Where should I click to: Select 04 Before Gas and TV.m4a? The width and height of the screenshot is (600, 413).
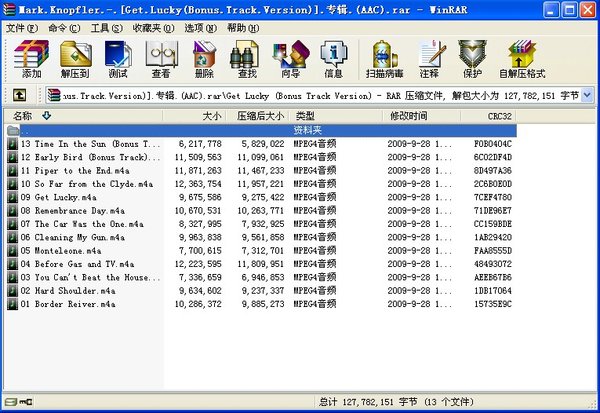pos(77,264)
